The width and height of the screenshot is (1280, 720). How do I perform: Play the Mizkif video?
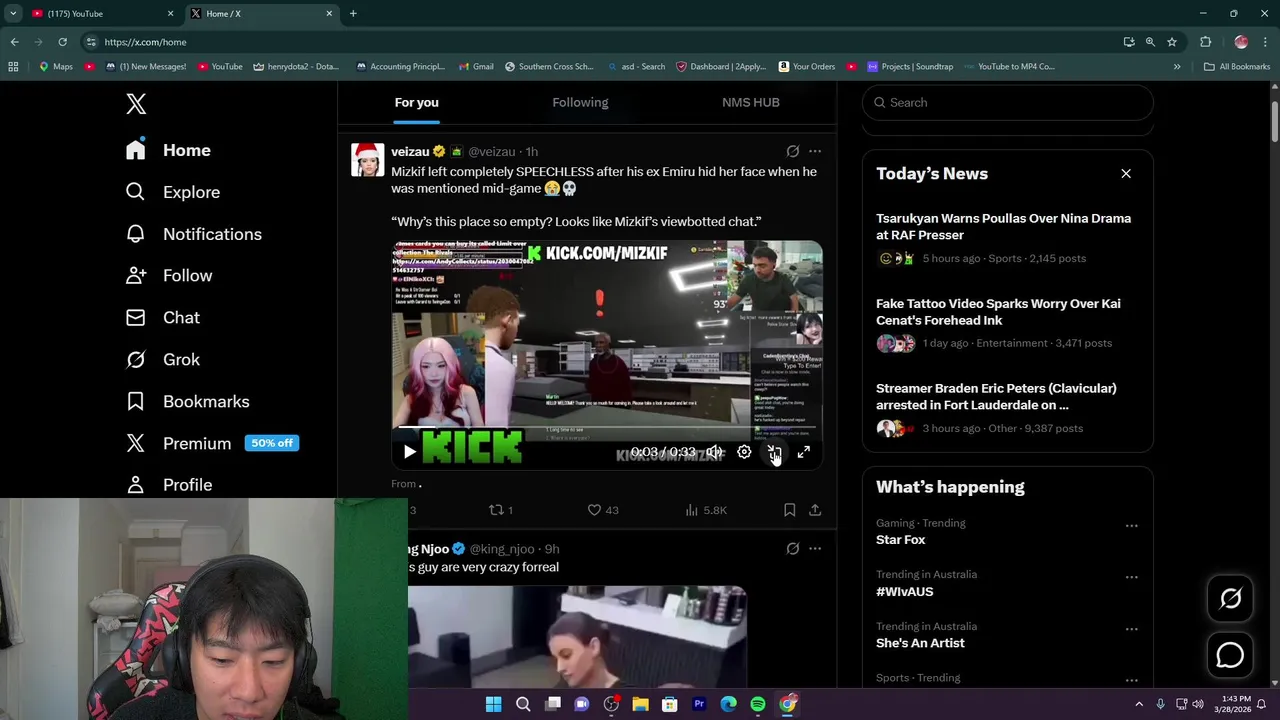point(409,452)
